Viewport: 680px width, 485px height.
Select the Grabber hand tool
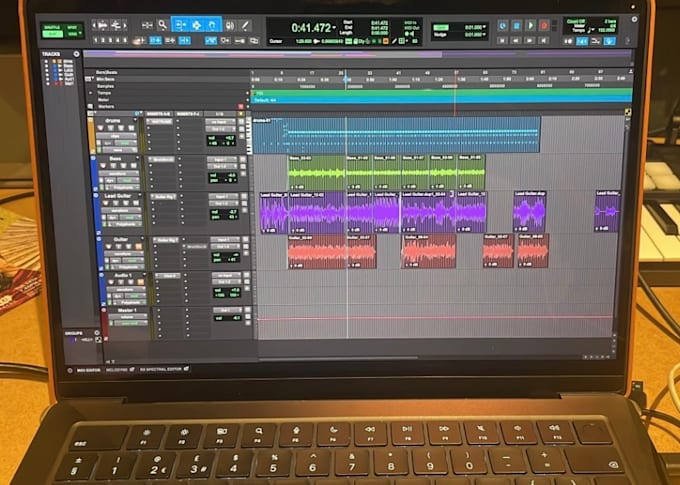point(212,25)
